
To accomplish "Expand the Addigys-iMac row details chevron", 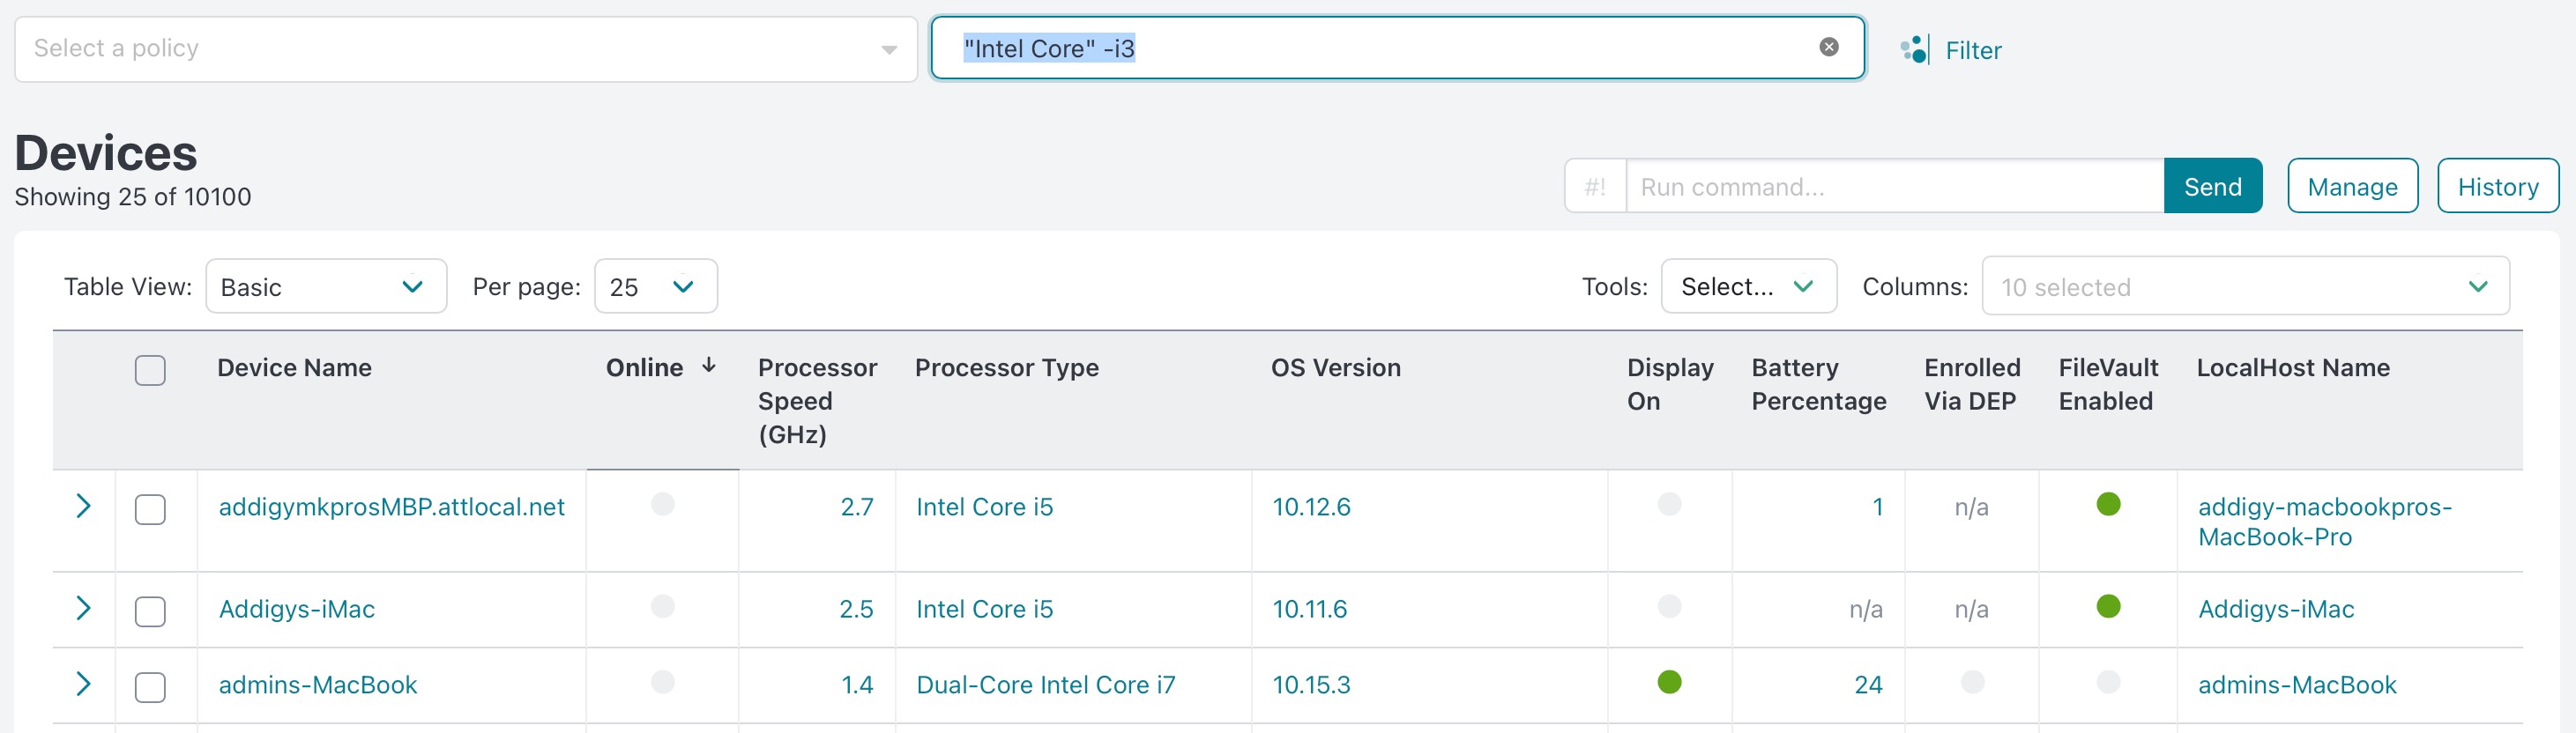I will [84, 608].
